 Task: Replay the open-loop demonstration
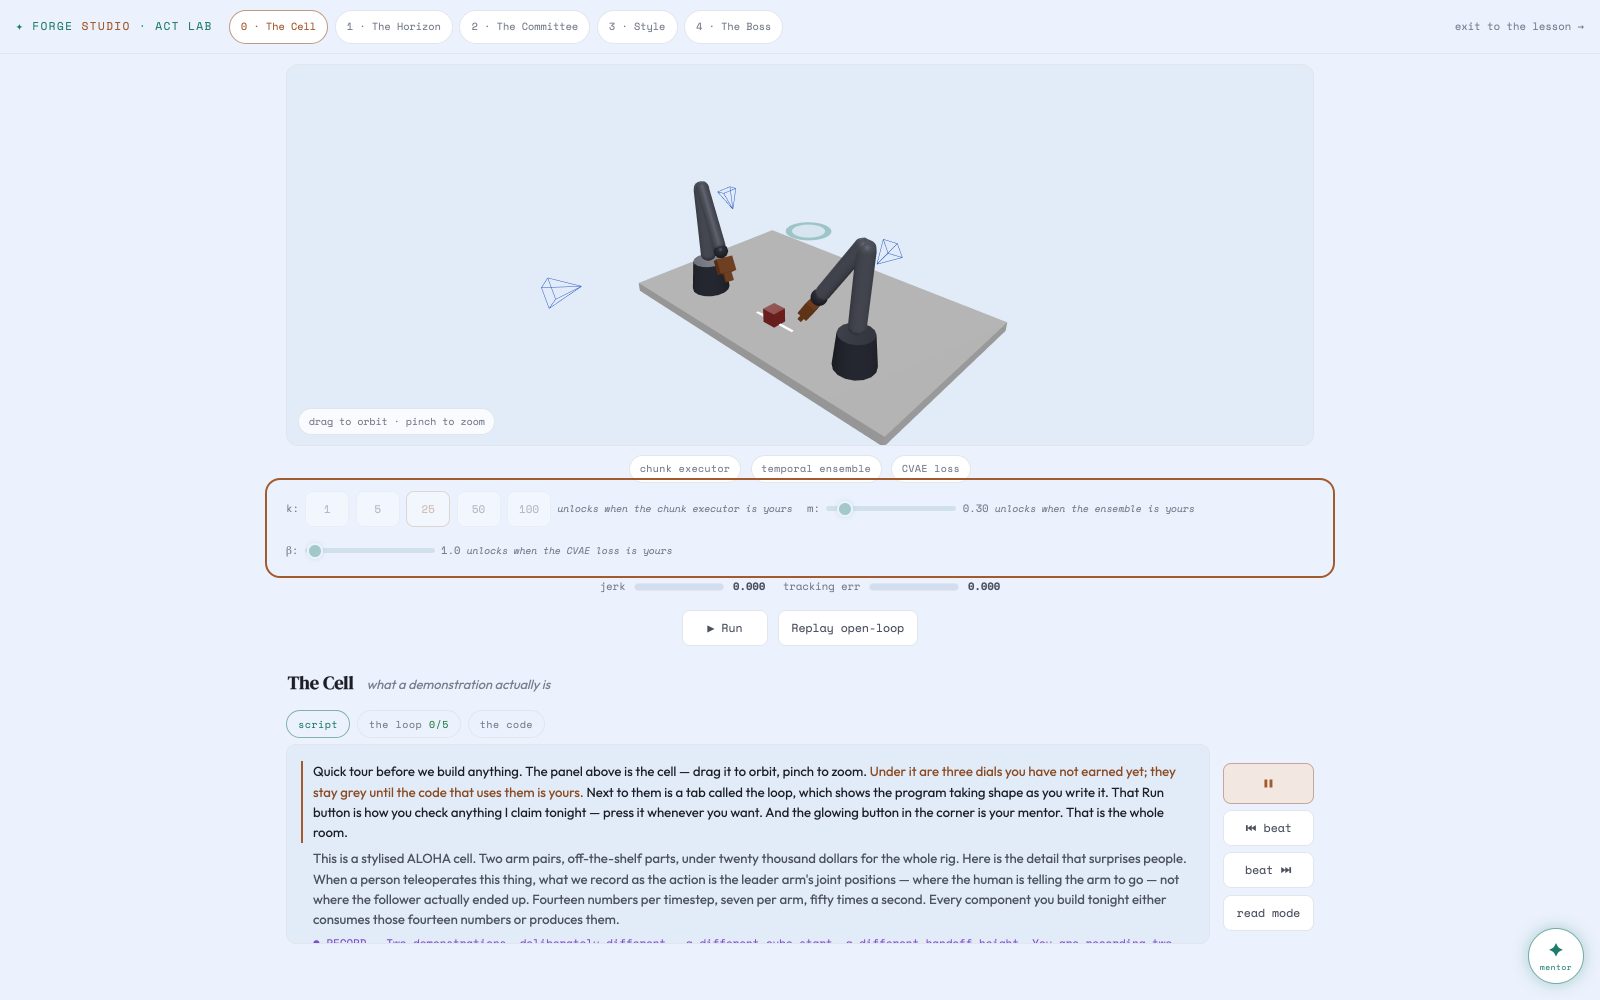847,628
